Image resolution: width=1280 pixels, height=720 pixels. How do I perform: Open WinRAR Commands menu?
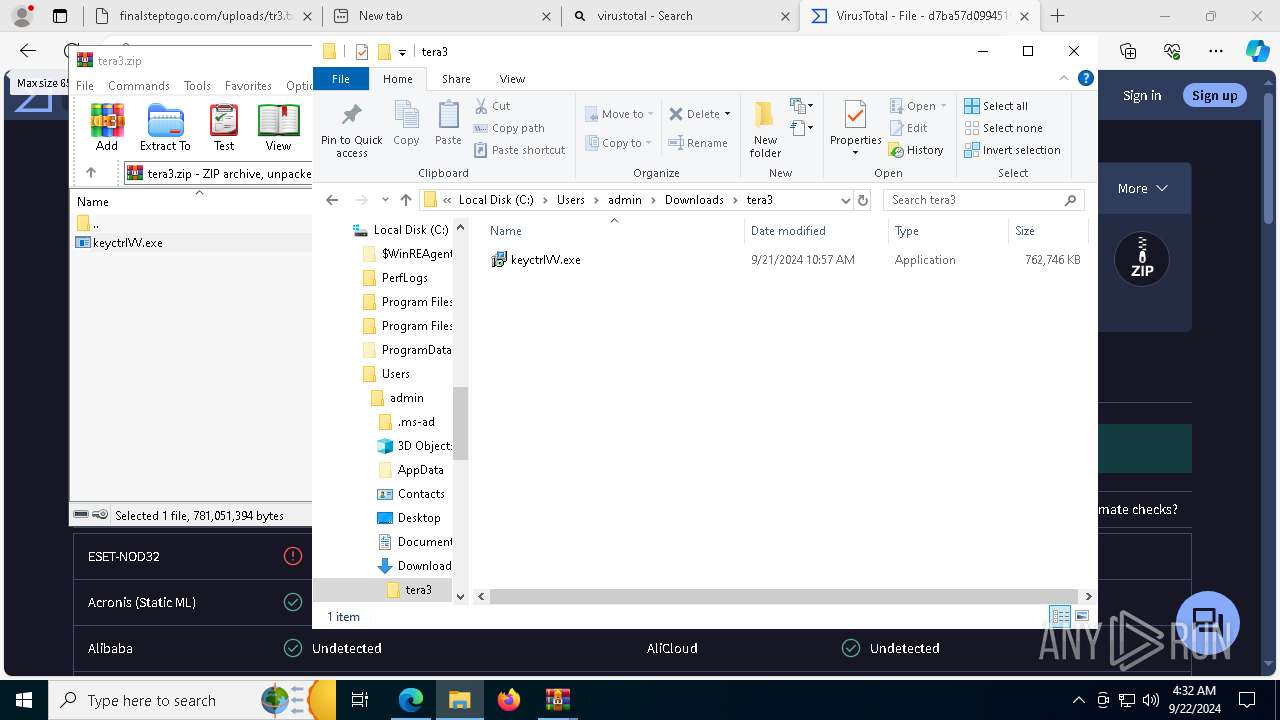point(139,86)
